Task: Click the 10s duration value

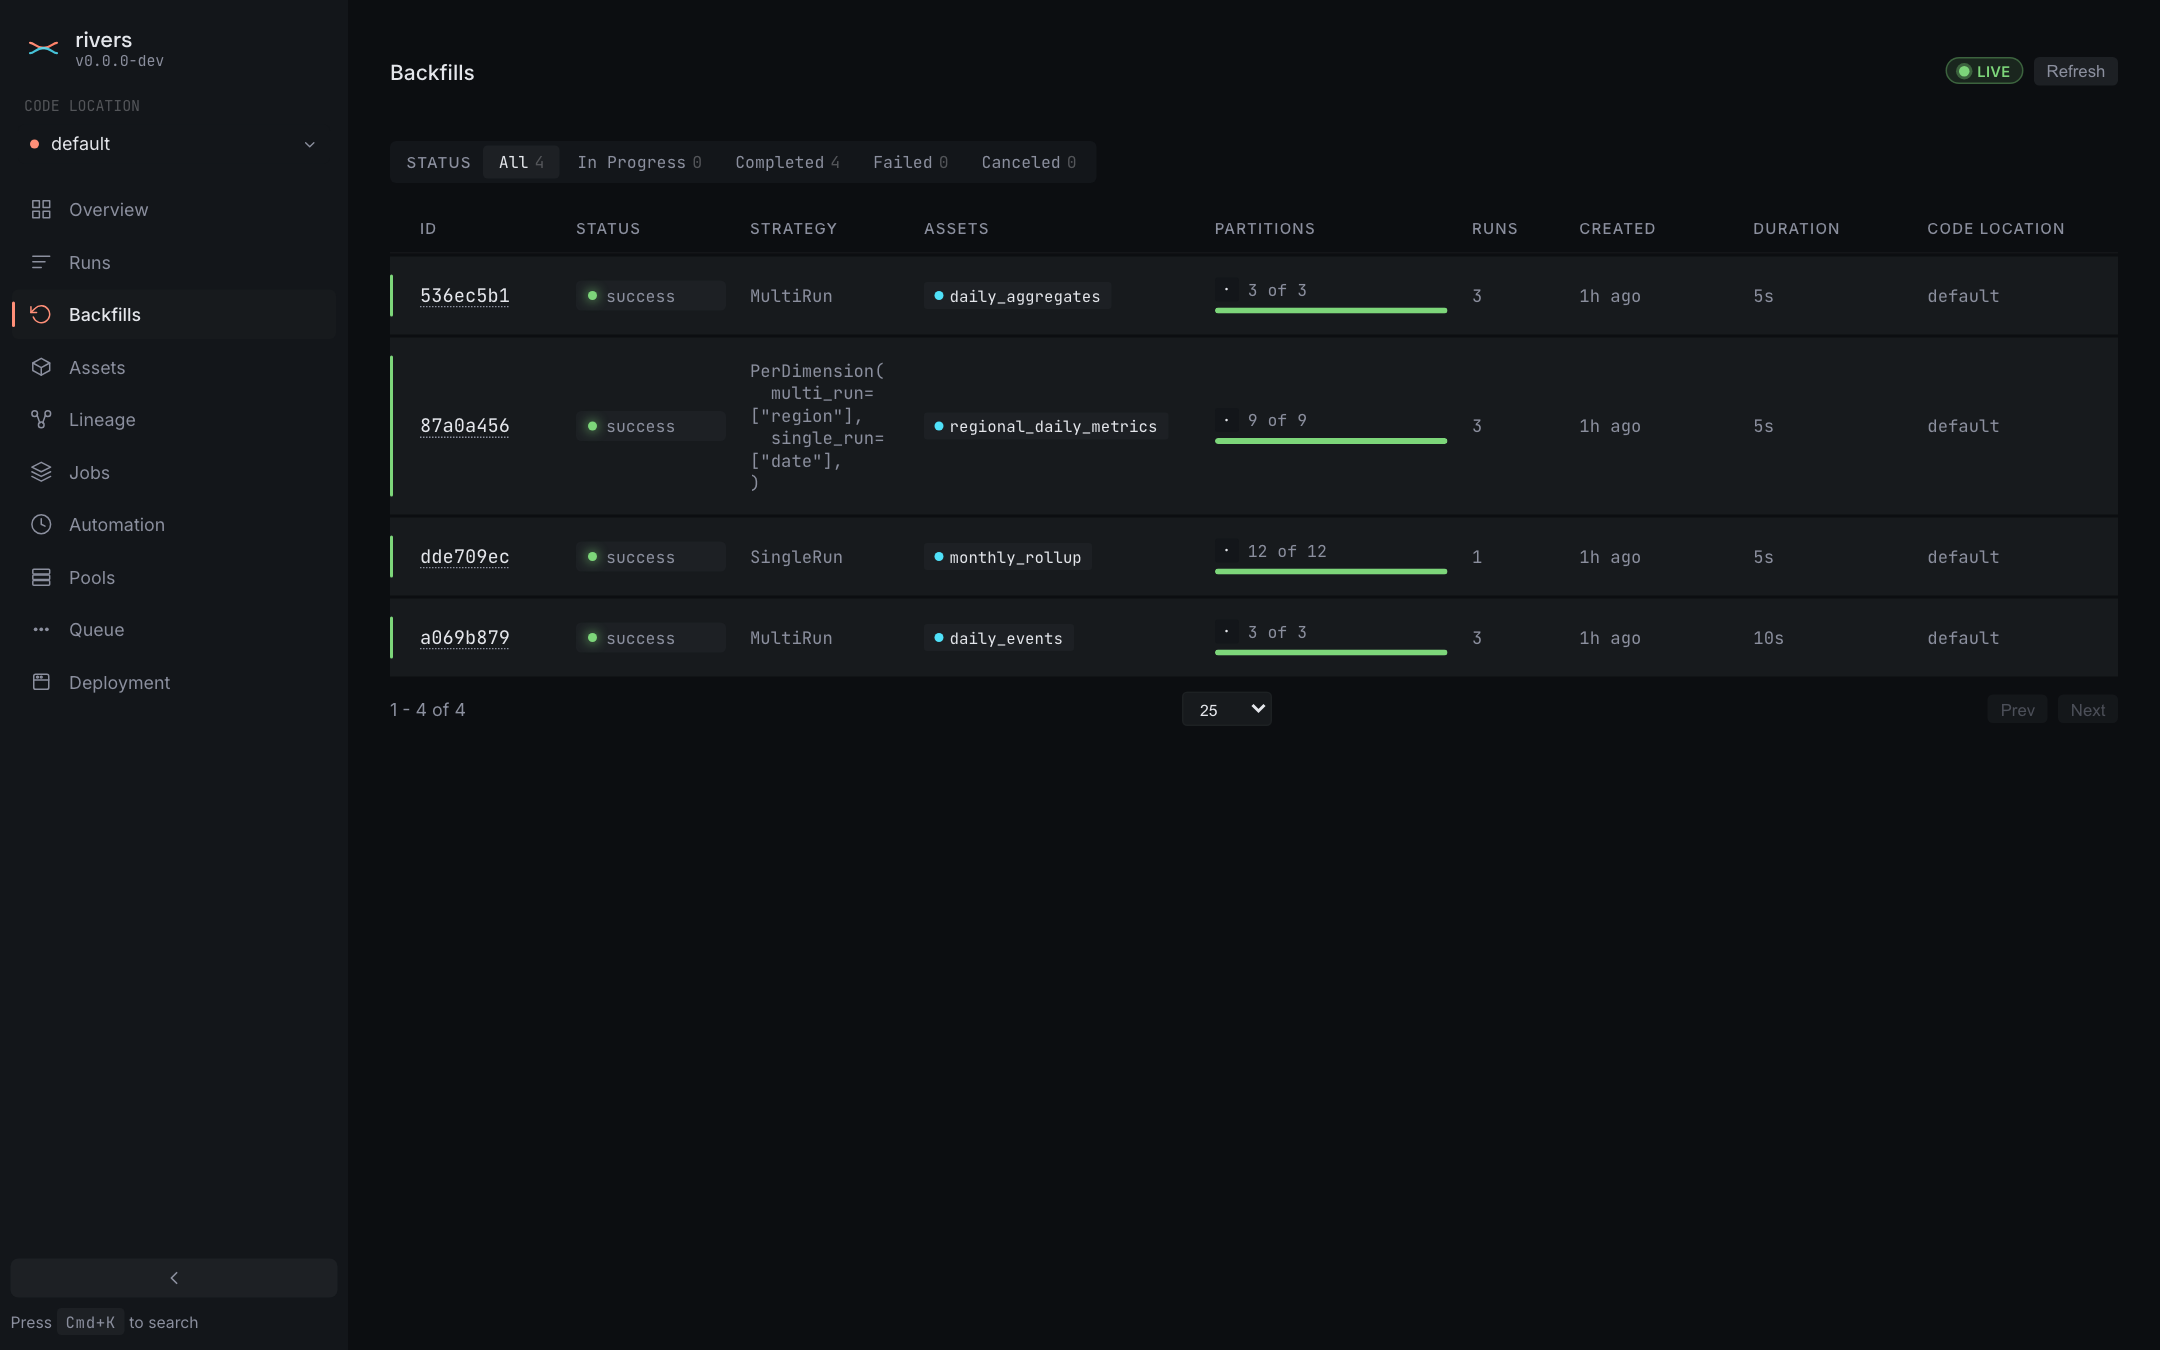Action: (1768, 638)
